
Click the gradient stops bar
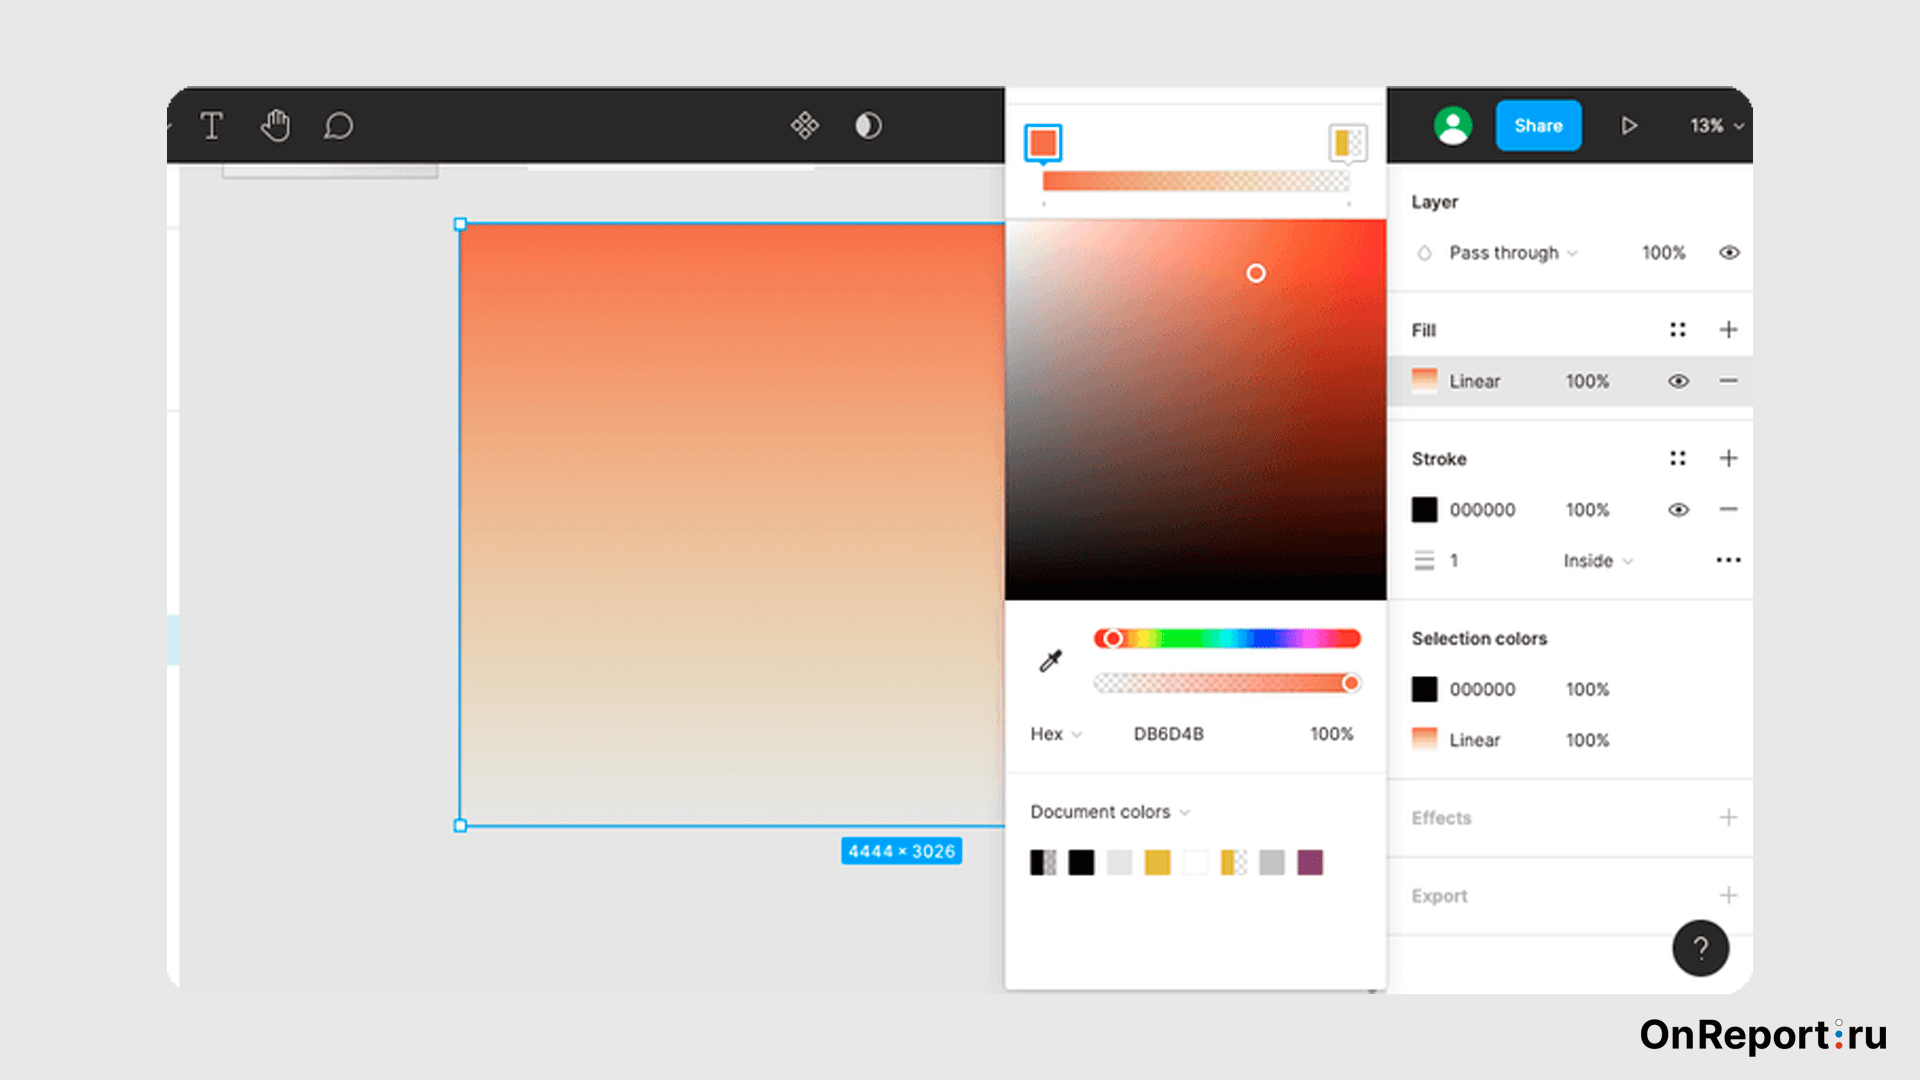pos(1196,181)
